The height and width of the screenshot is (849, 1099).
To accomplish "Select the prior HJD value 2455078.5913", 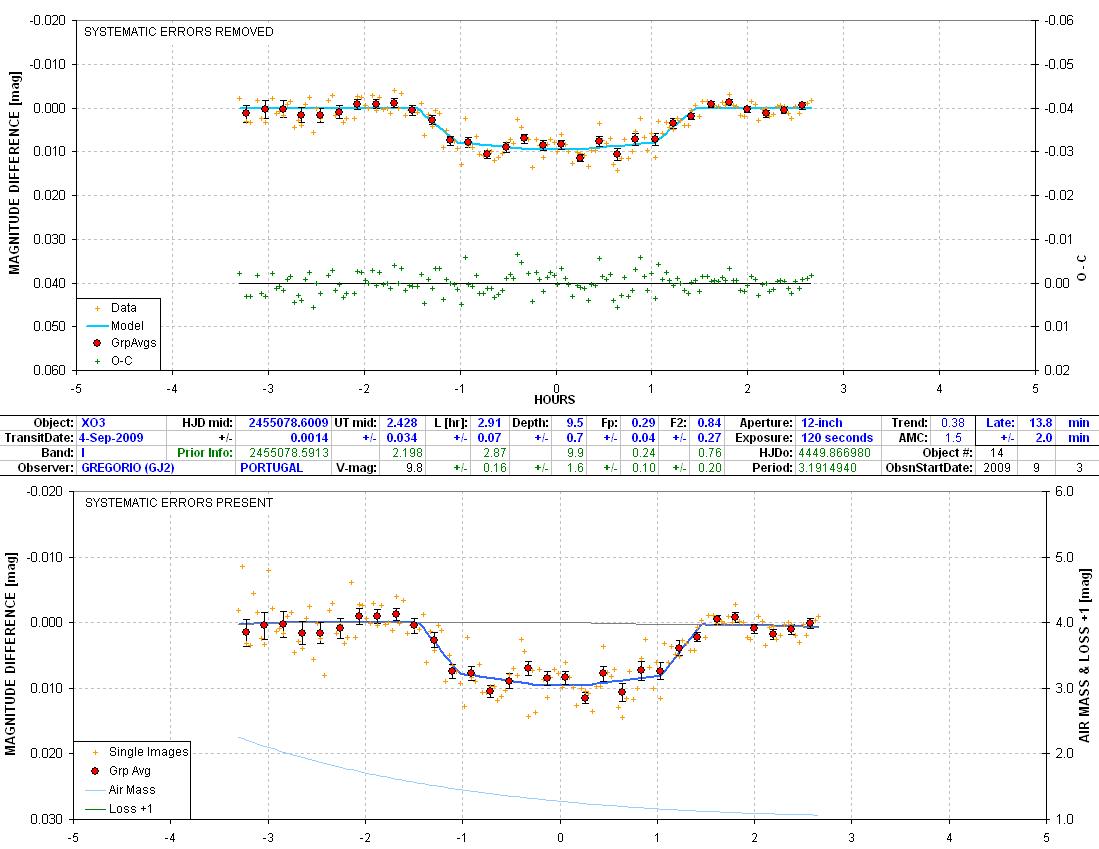I will pyautogui.click(x=289, y=452).
